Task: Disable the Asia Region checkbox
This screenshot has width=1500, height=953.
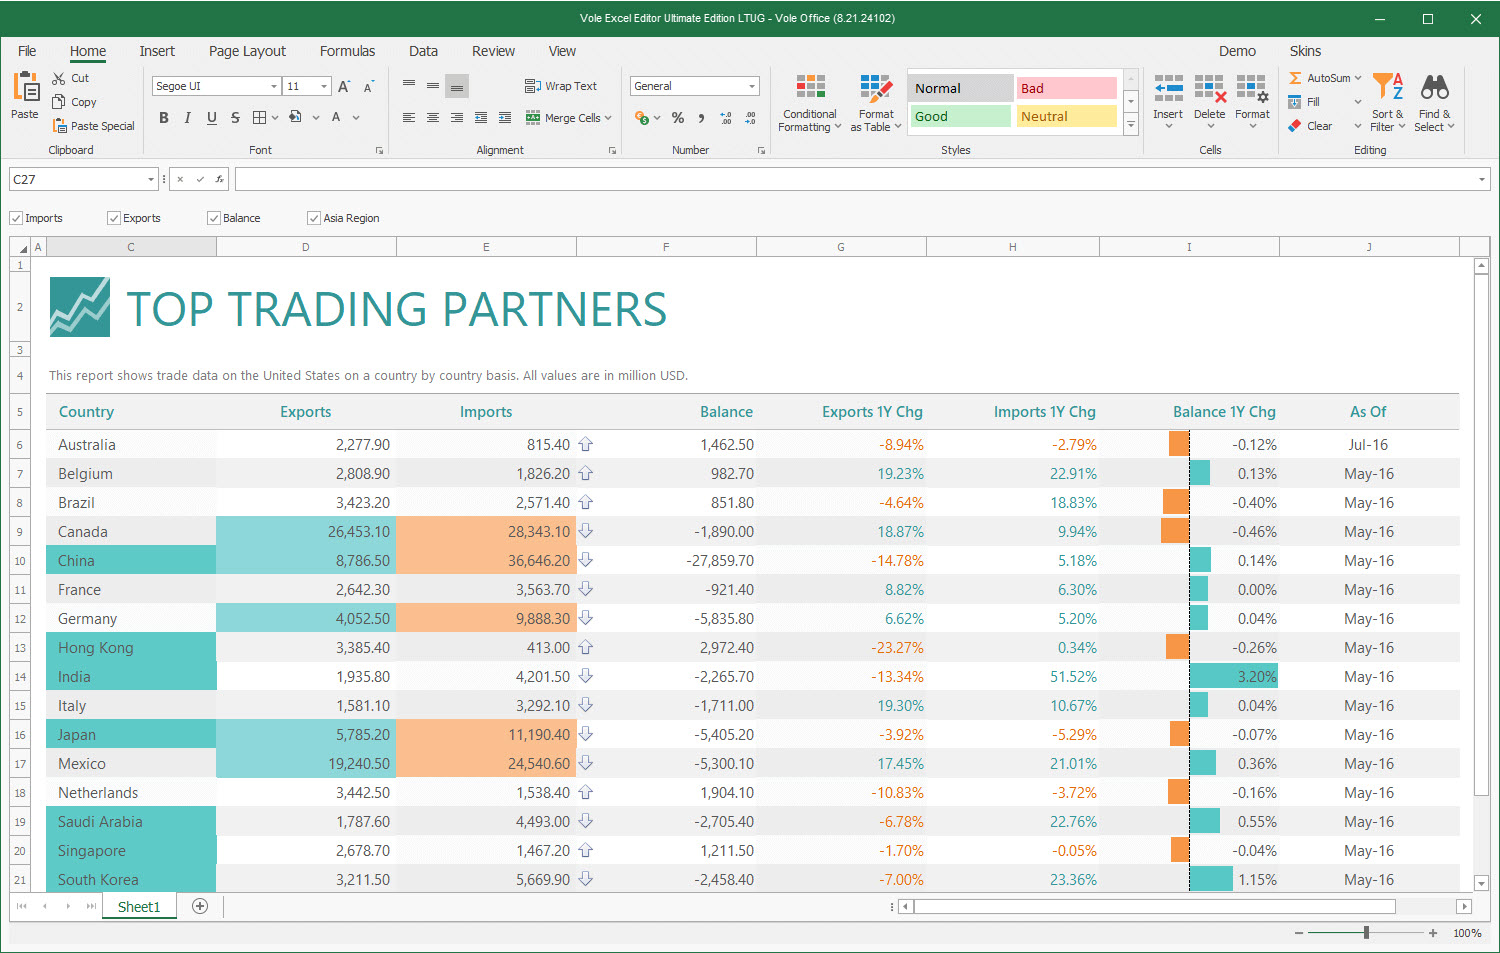Action: tap(314, 218)
